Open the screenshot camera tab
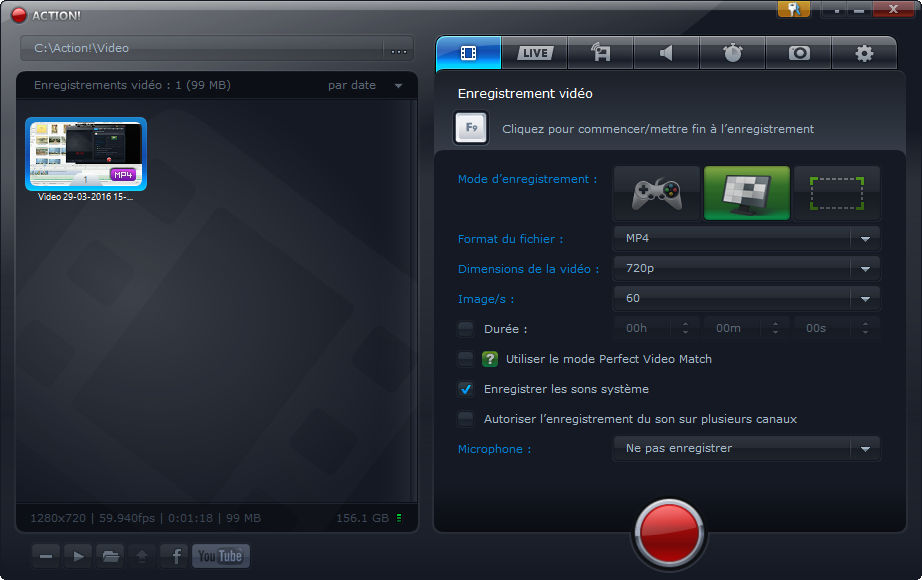Viewport: 922px width, 580px height. tap(799, 53)
